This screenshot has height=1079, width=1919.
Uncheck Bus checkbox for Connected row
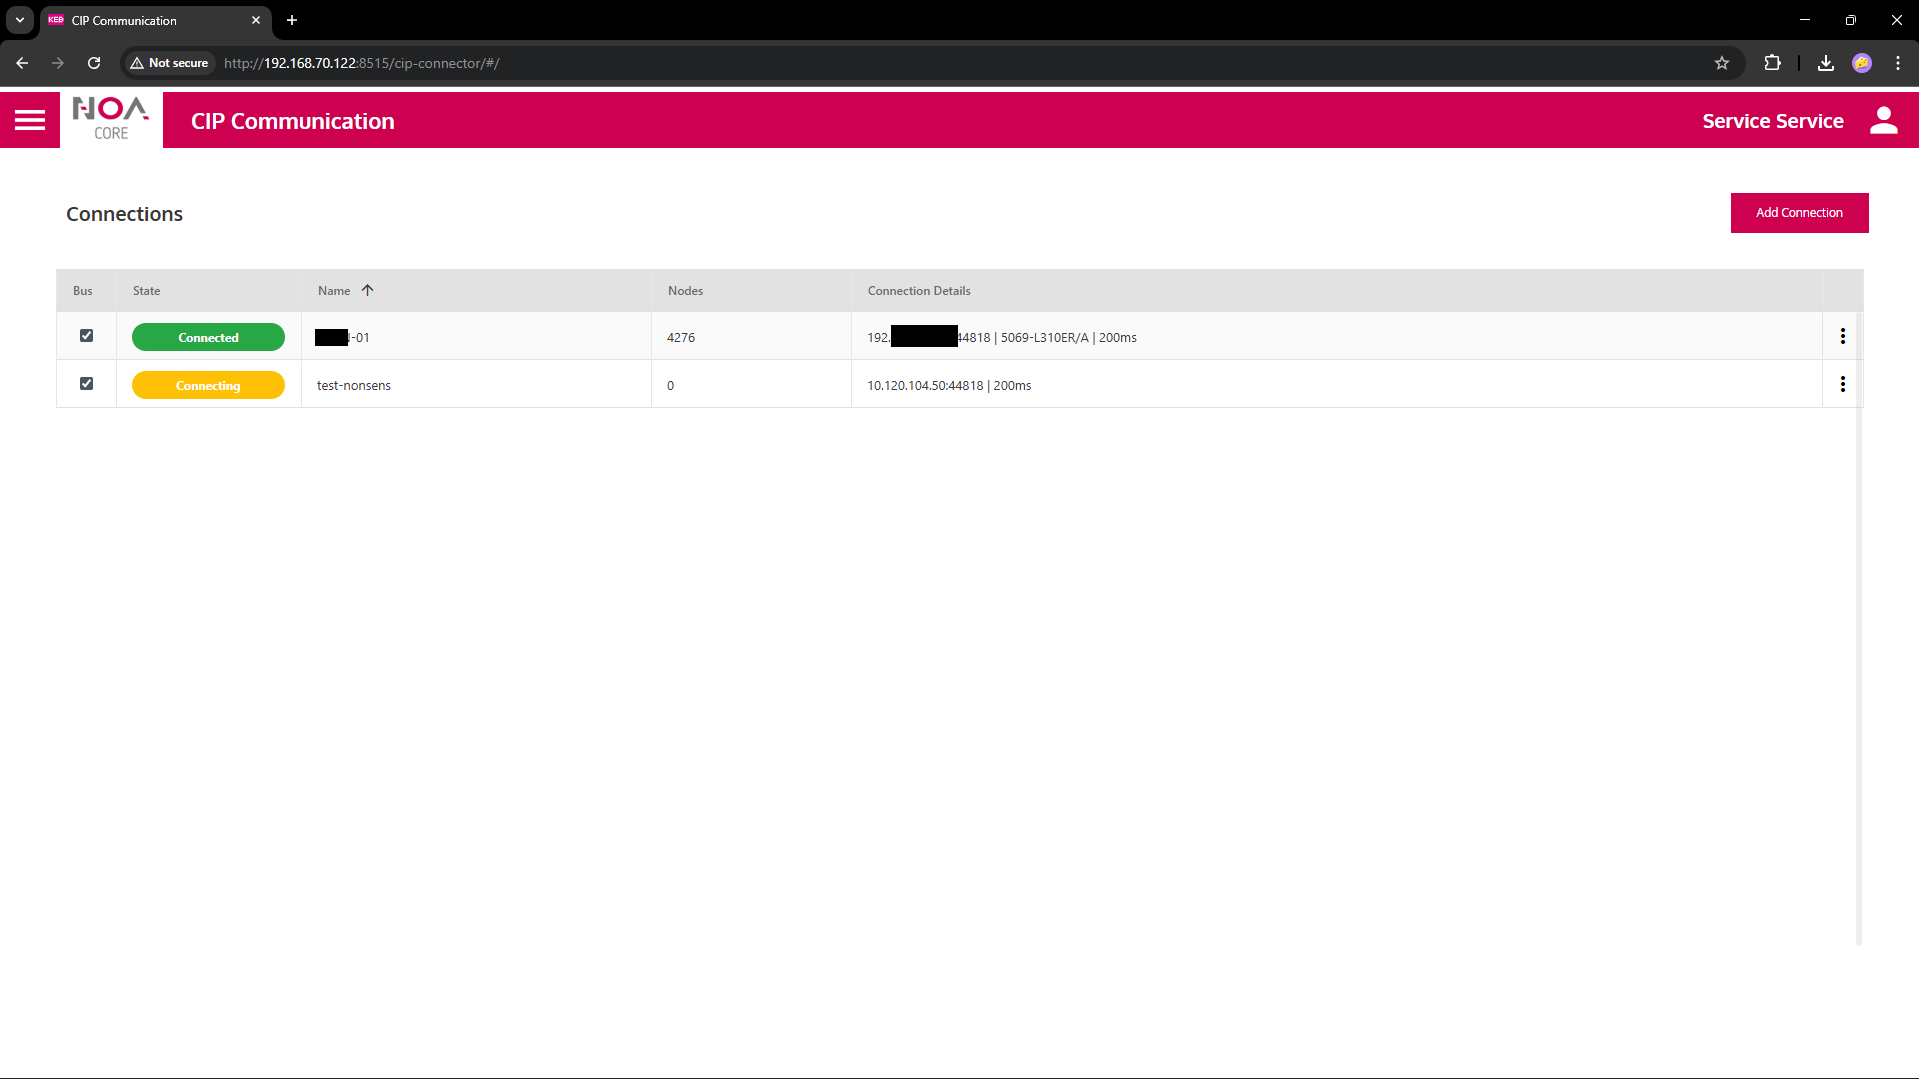pyautogui.click(x=87, y=336)
